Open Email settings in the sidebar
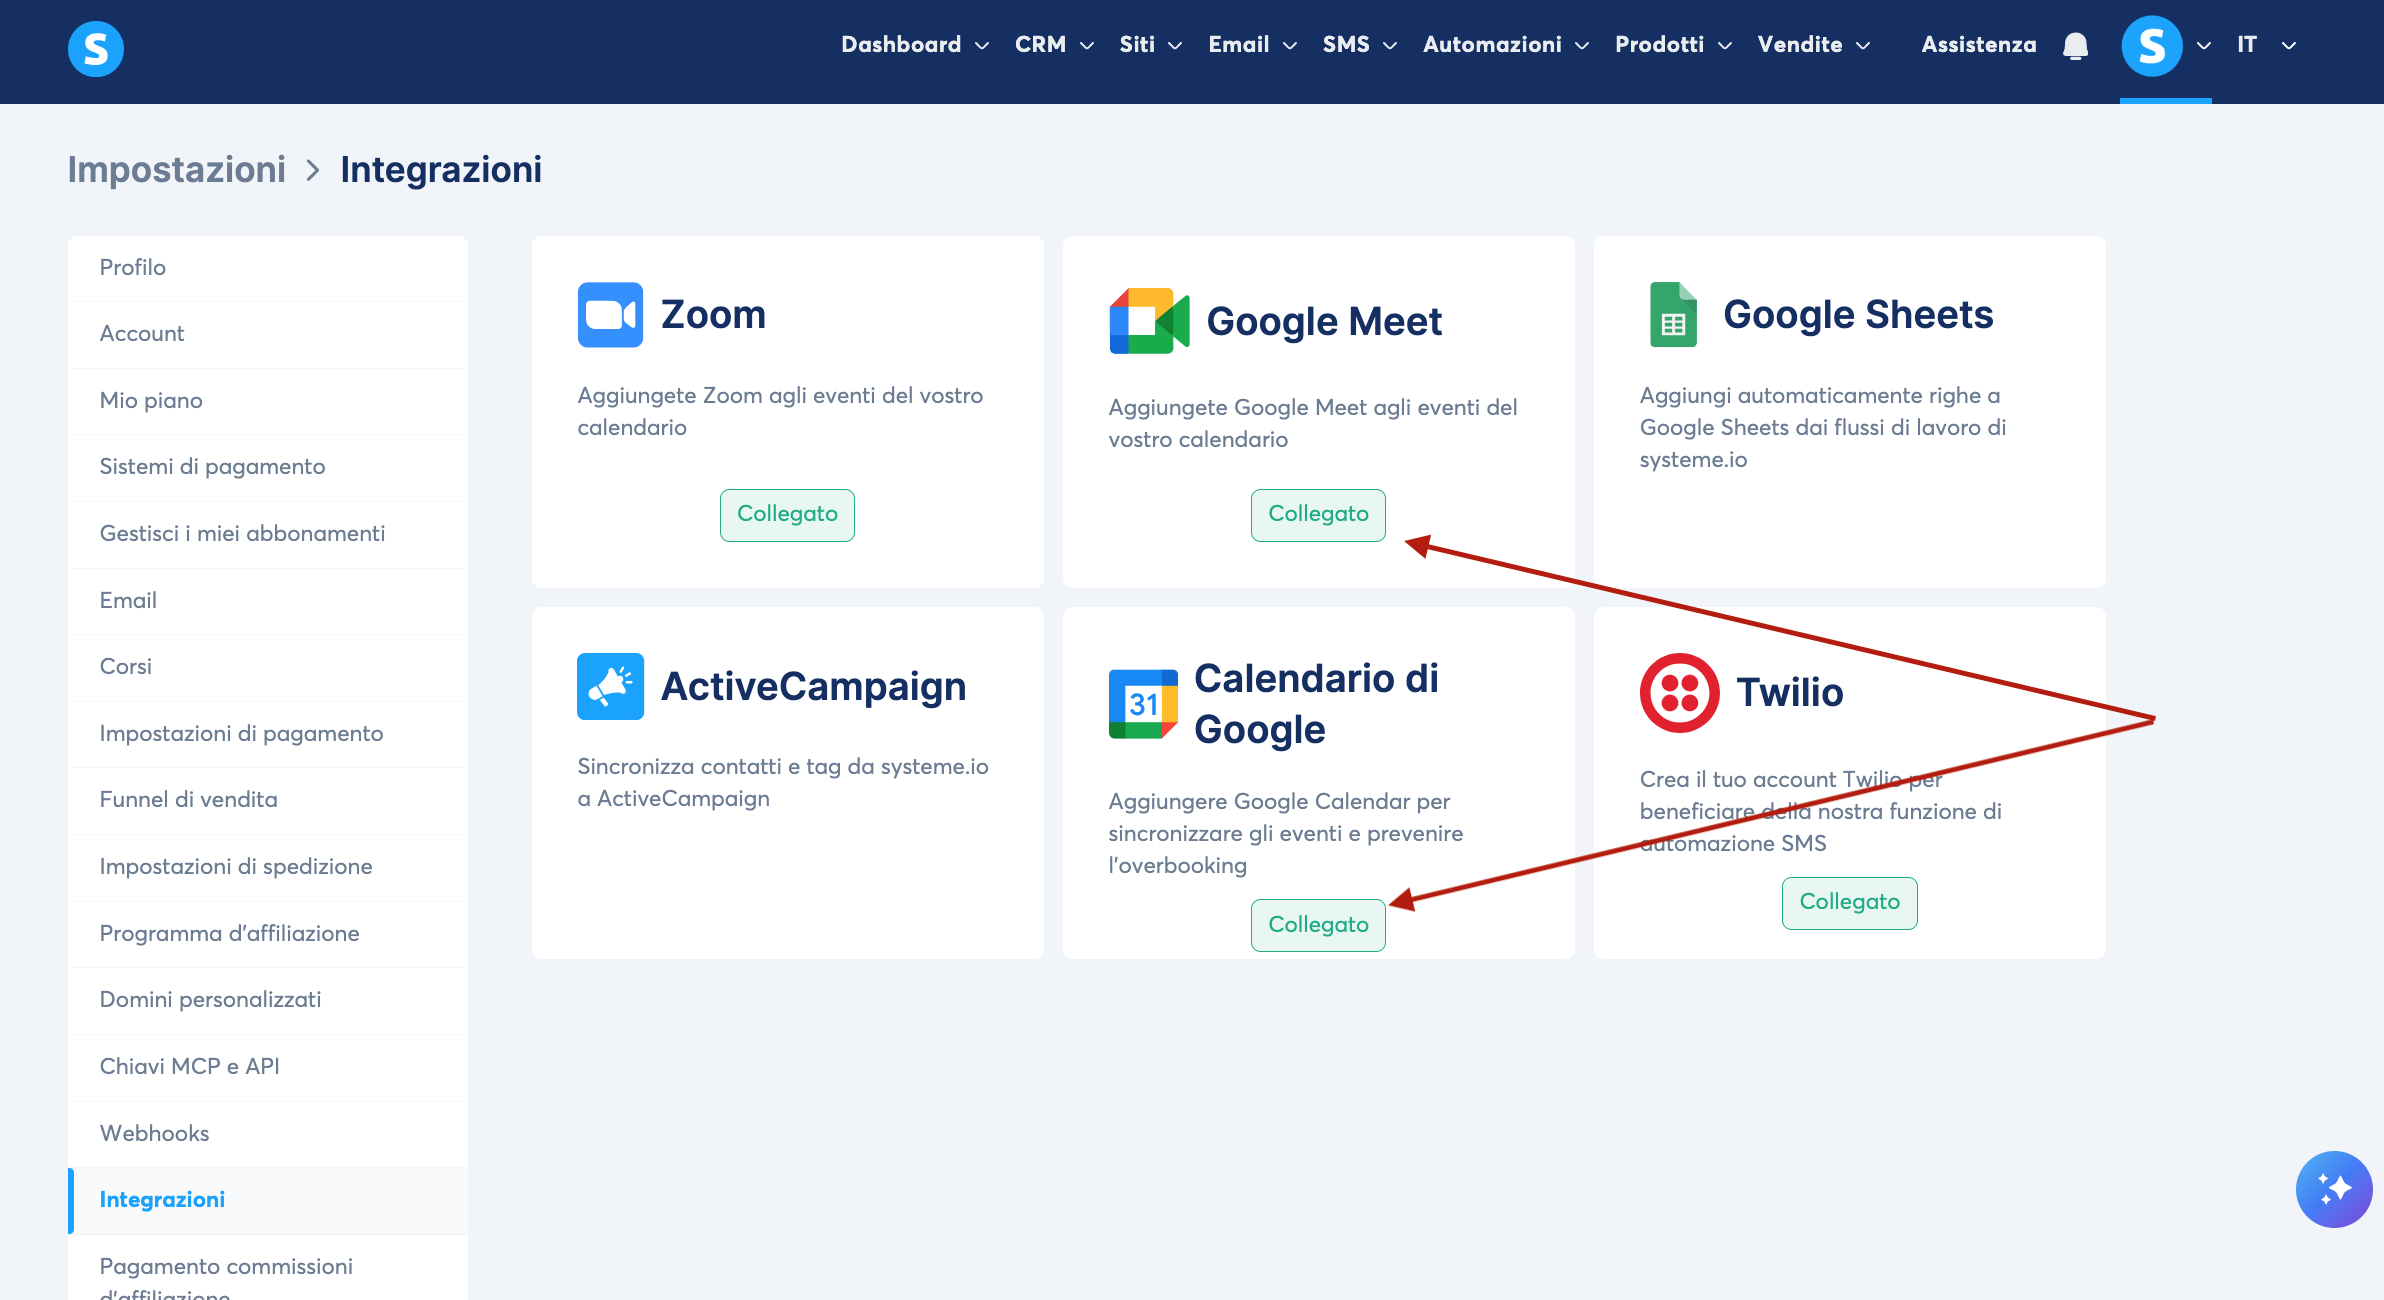The image size is (2384, 1300). click(x=268, y=601)
